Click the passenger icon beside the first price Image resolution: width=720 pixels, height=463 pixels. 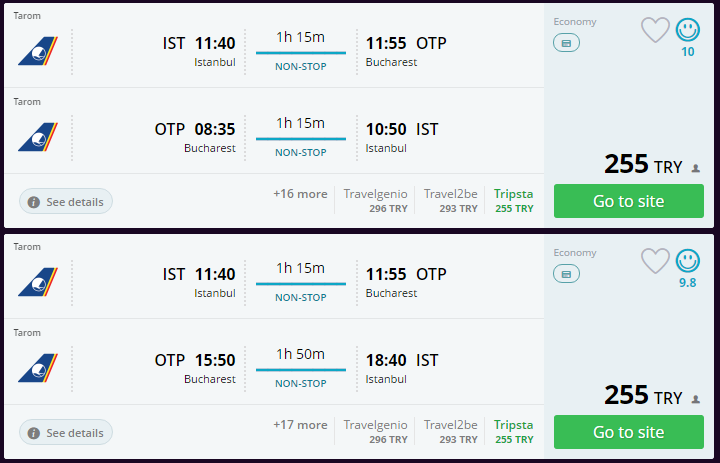tap(695, 168)
